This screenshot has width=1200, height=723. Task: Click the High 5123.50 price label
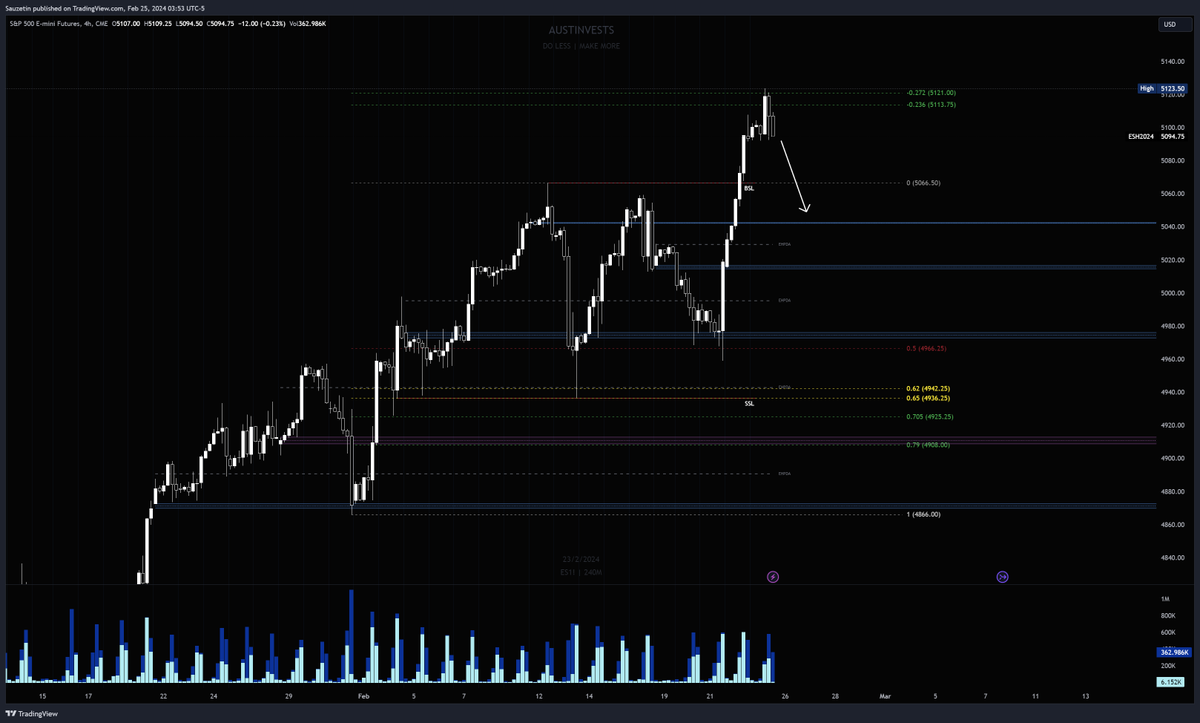click(x=1162, y=89)
